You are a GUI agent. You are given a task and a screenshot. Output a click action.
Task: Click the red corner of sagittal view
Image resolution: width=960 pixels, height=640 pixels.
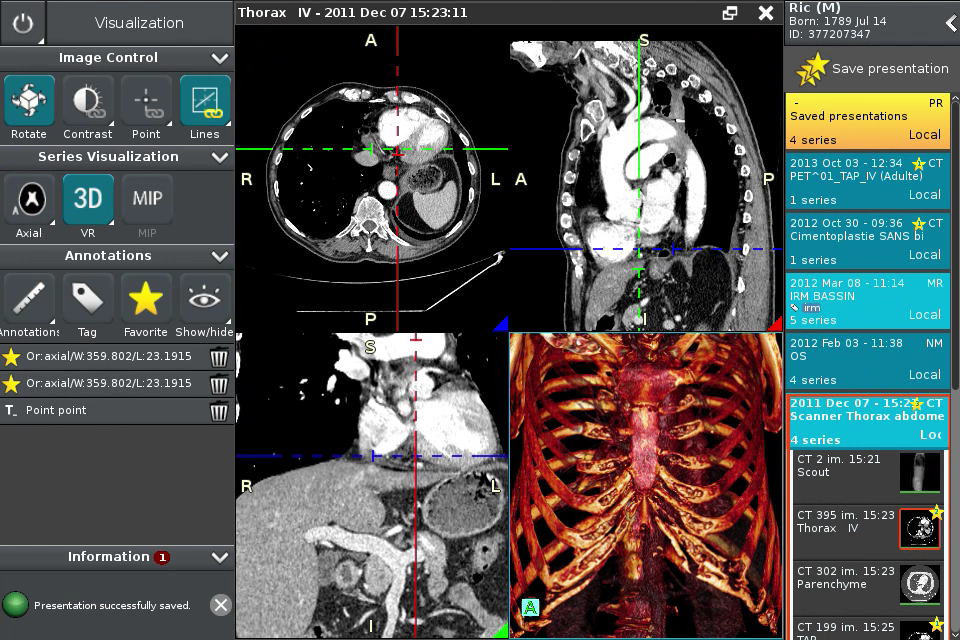coord(776,324)
